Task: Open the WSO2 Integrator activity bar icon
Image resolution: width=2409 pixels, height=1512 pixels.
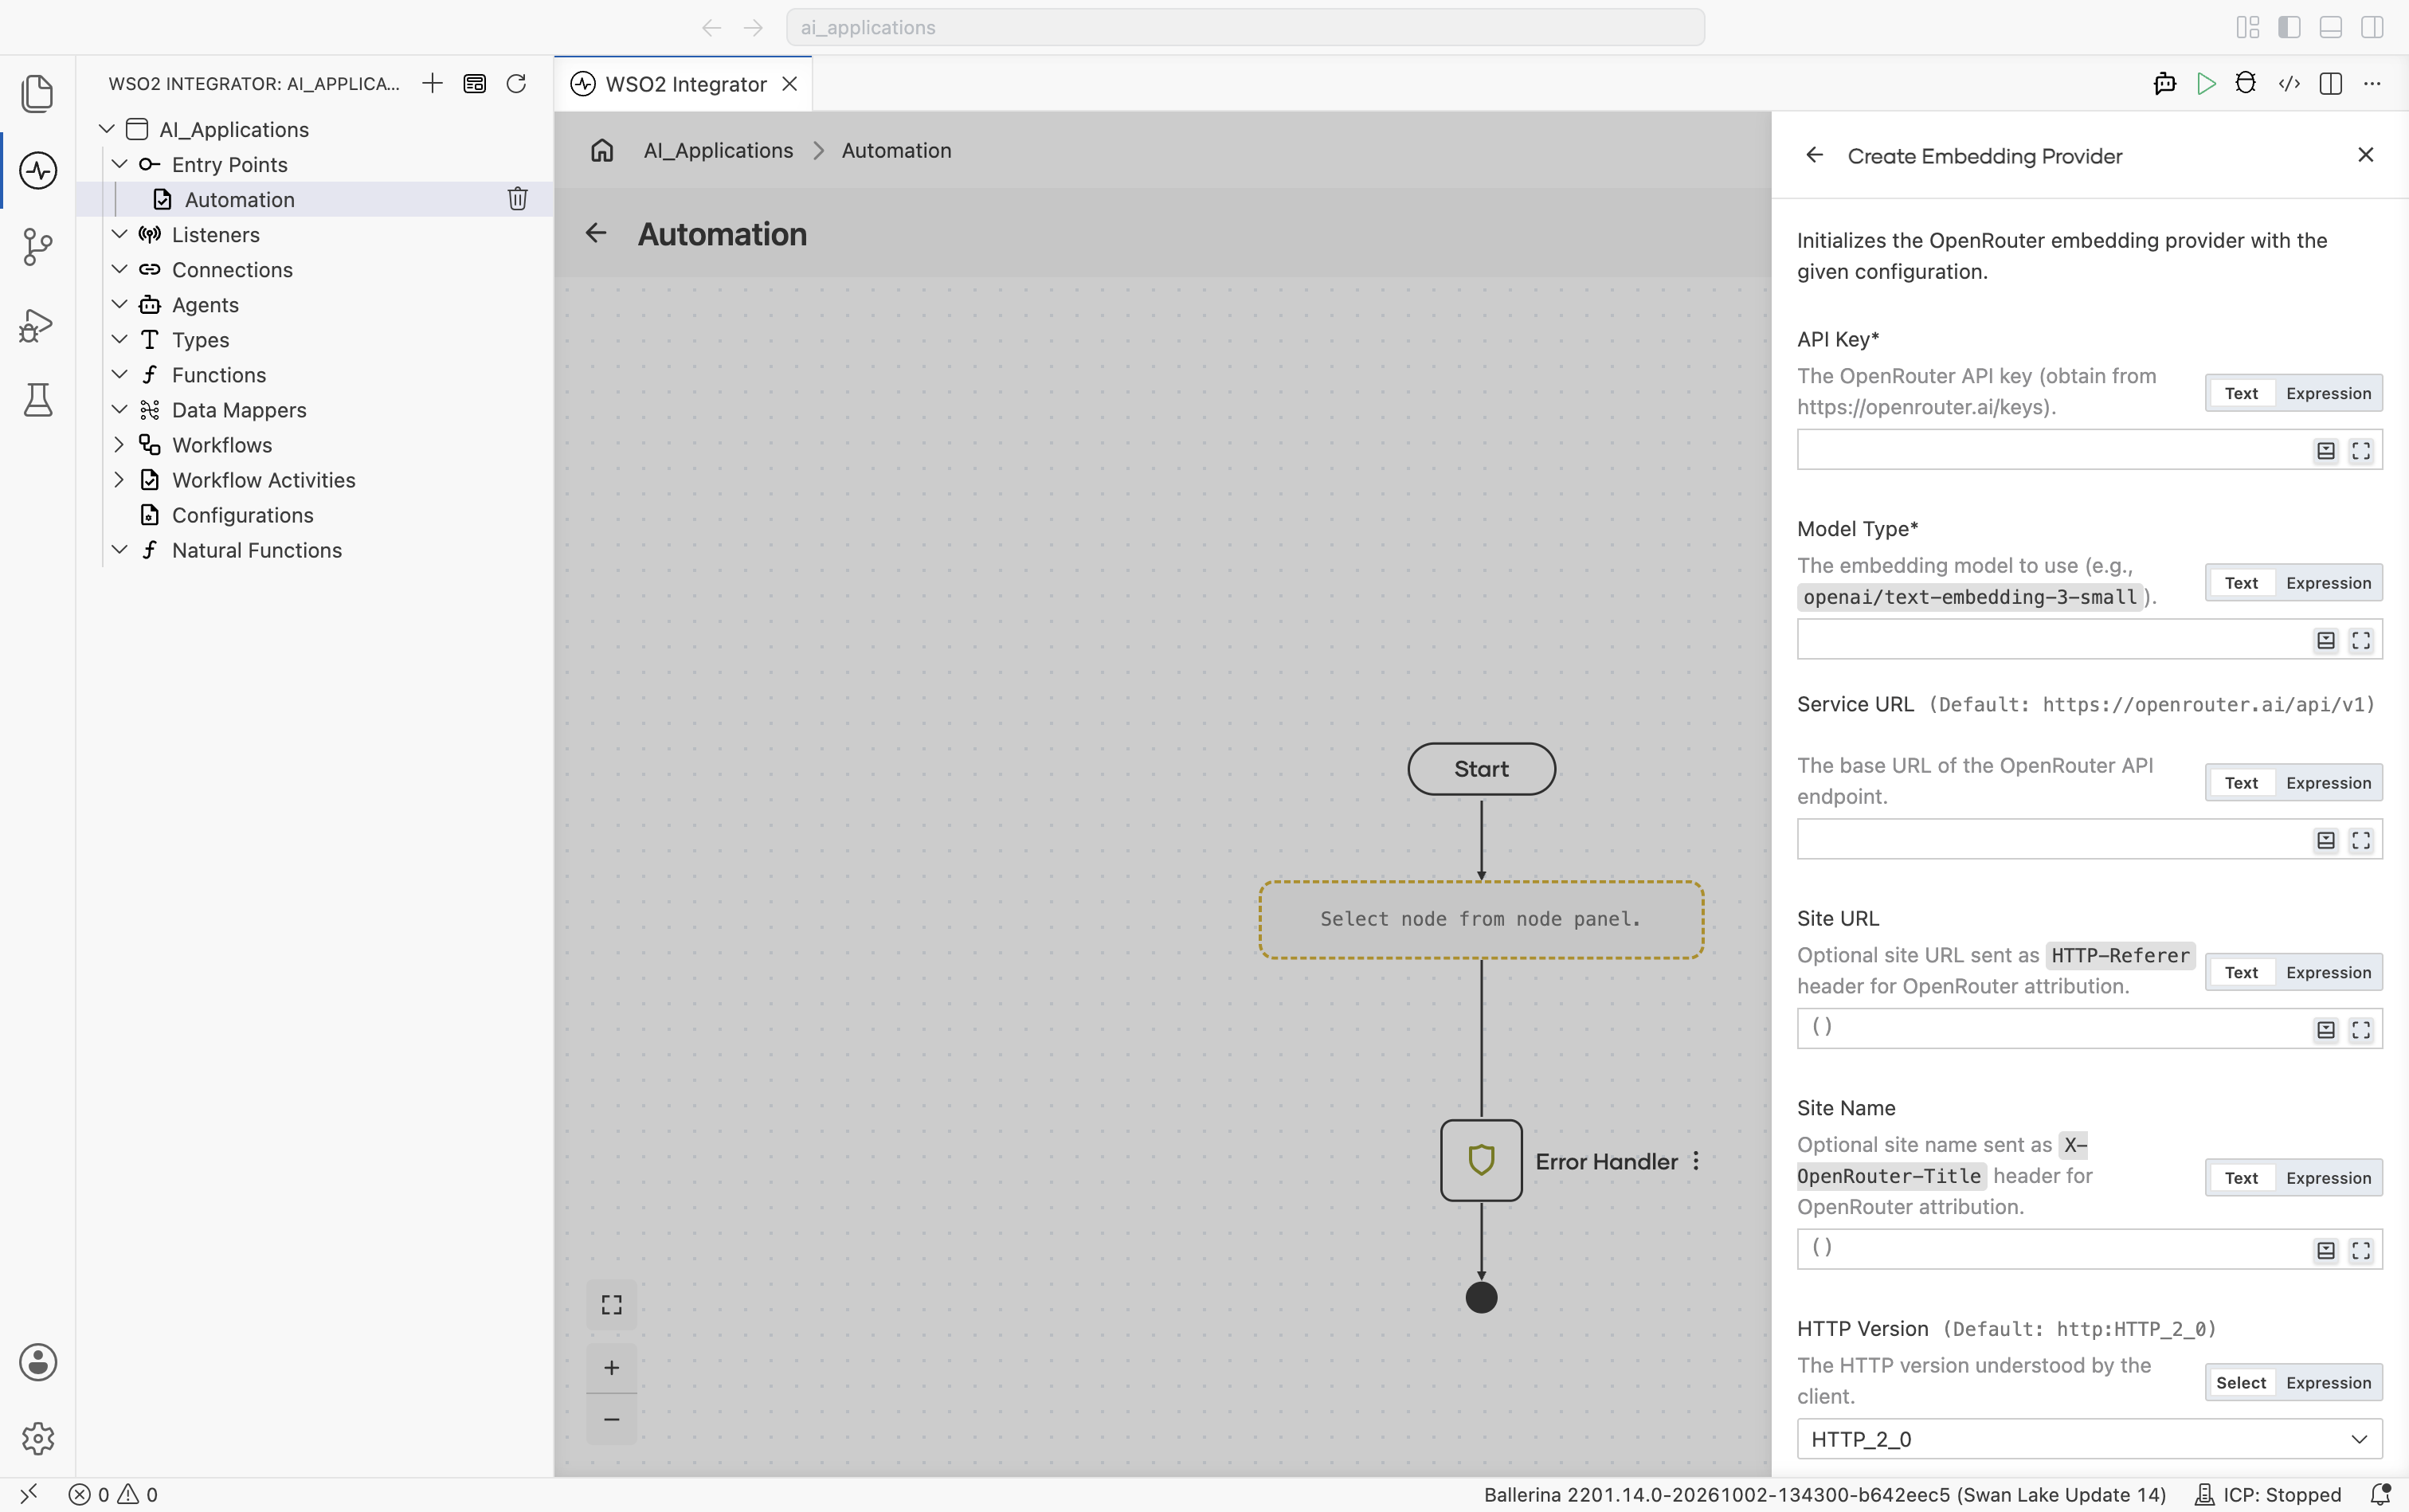Action: click(37, 170)
